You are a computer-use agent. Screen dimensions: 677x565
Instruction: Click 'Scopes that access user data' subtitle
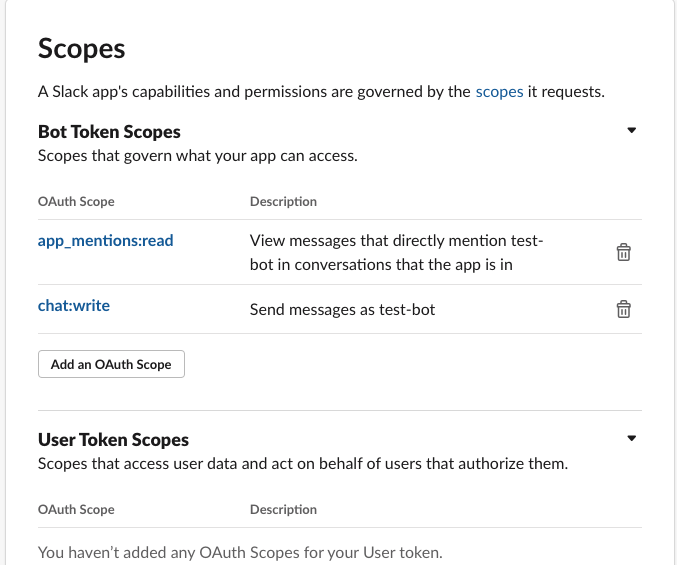point(303,464)
